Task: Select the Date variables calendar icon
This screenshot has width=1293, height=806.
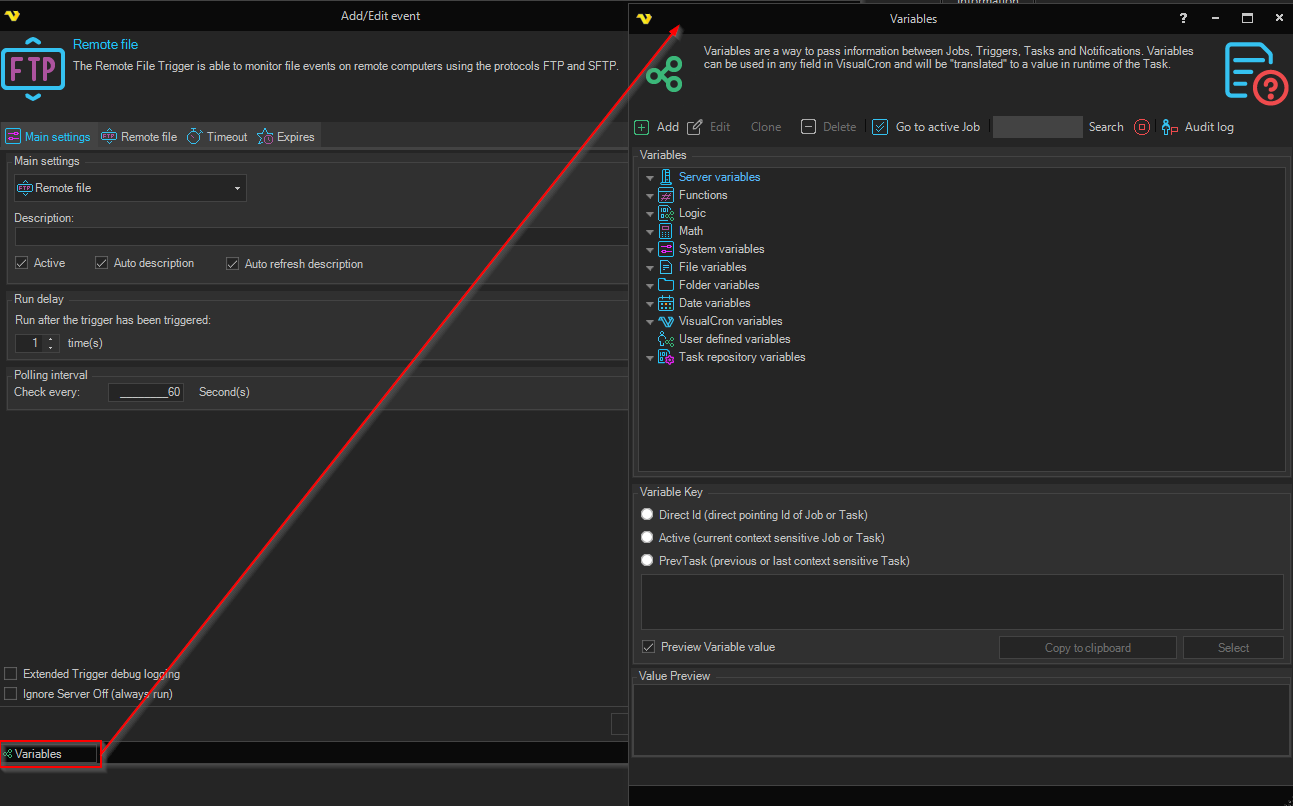Action: (x=666, y=303)
